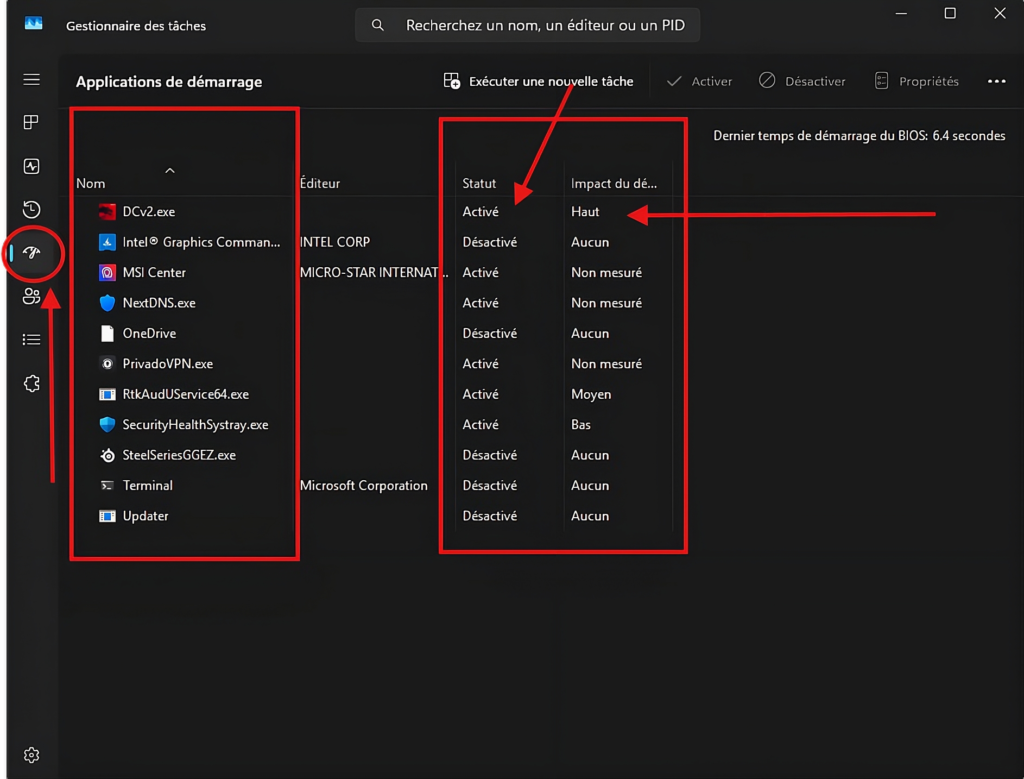Click the Updater app icon
The width and height of the screenshot is (1024, 779).
click(x=107, y=516)
